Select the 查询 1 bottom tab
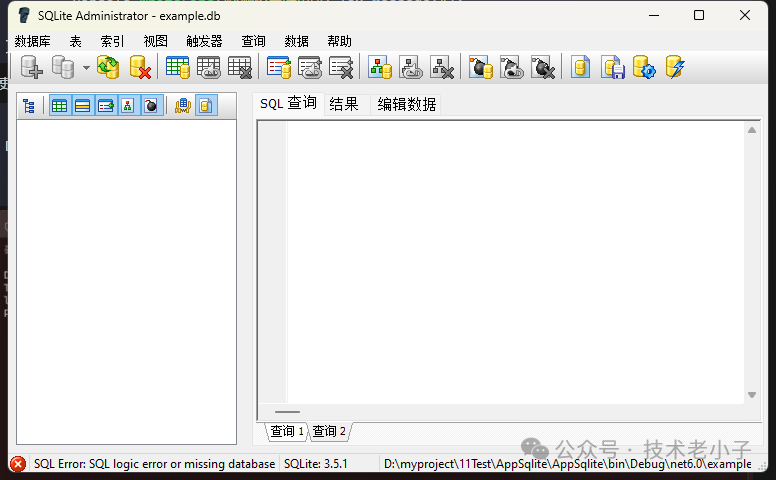 click(287, 431)
